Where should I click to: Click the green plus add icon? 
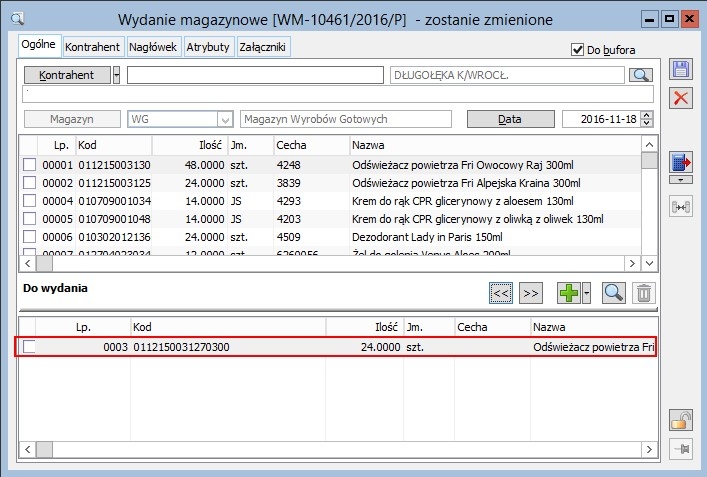tap(569, 294)
